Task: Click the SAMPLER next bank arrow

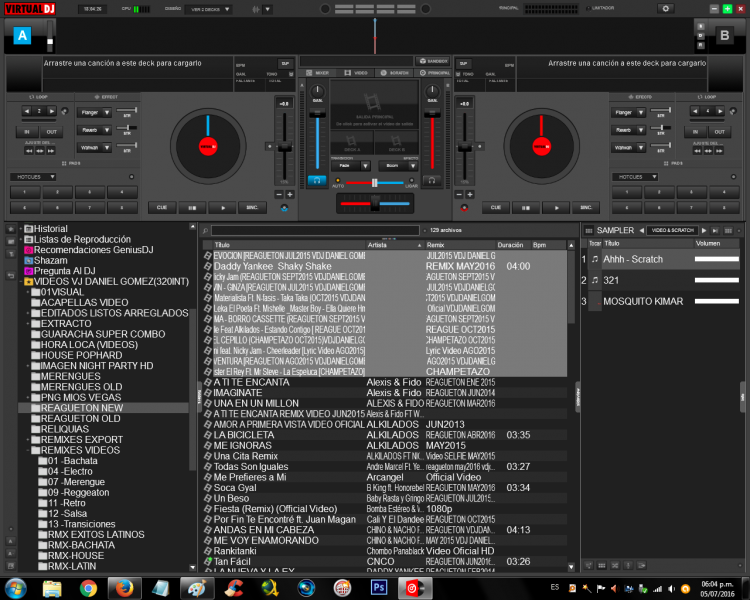Action: (704, 231)
